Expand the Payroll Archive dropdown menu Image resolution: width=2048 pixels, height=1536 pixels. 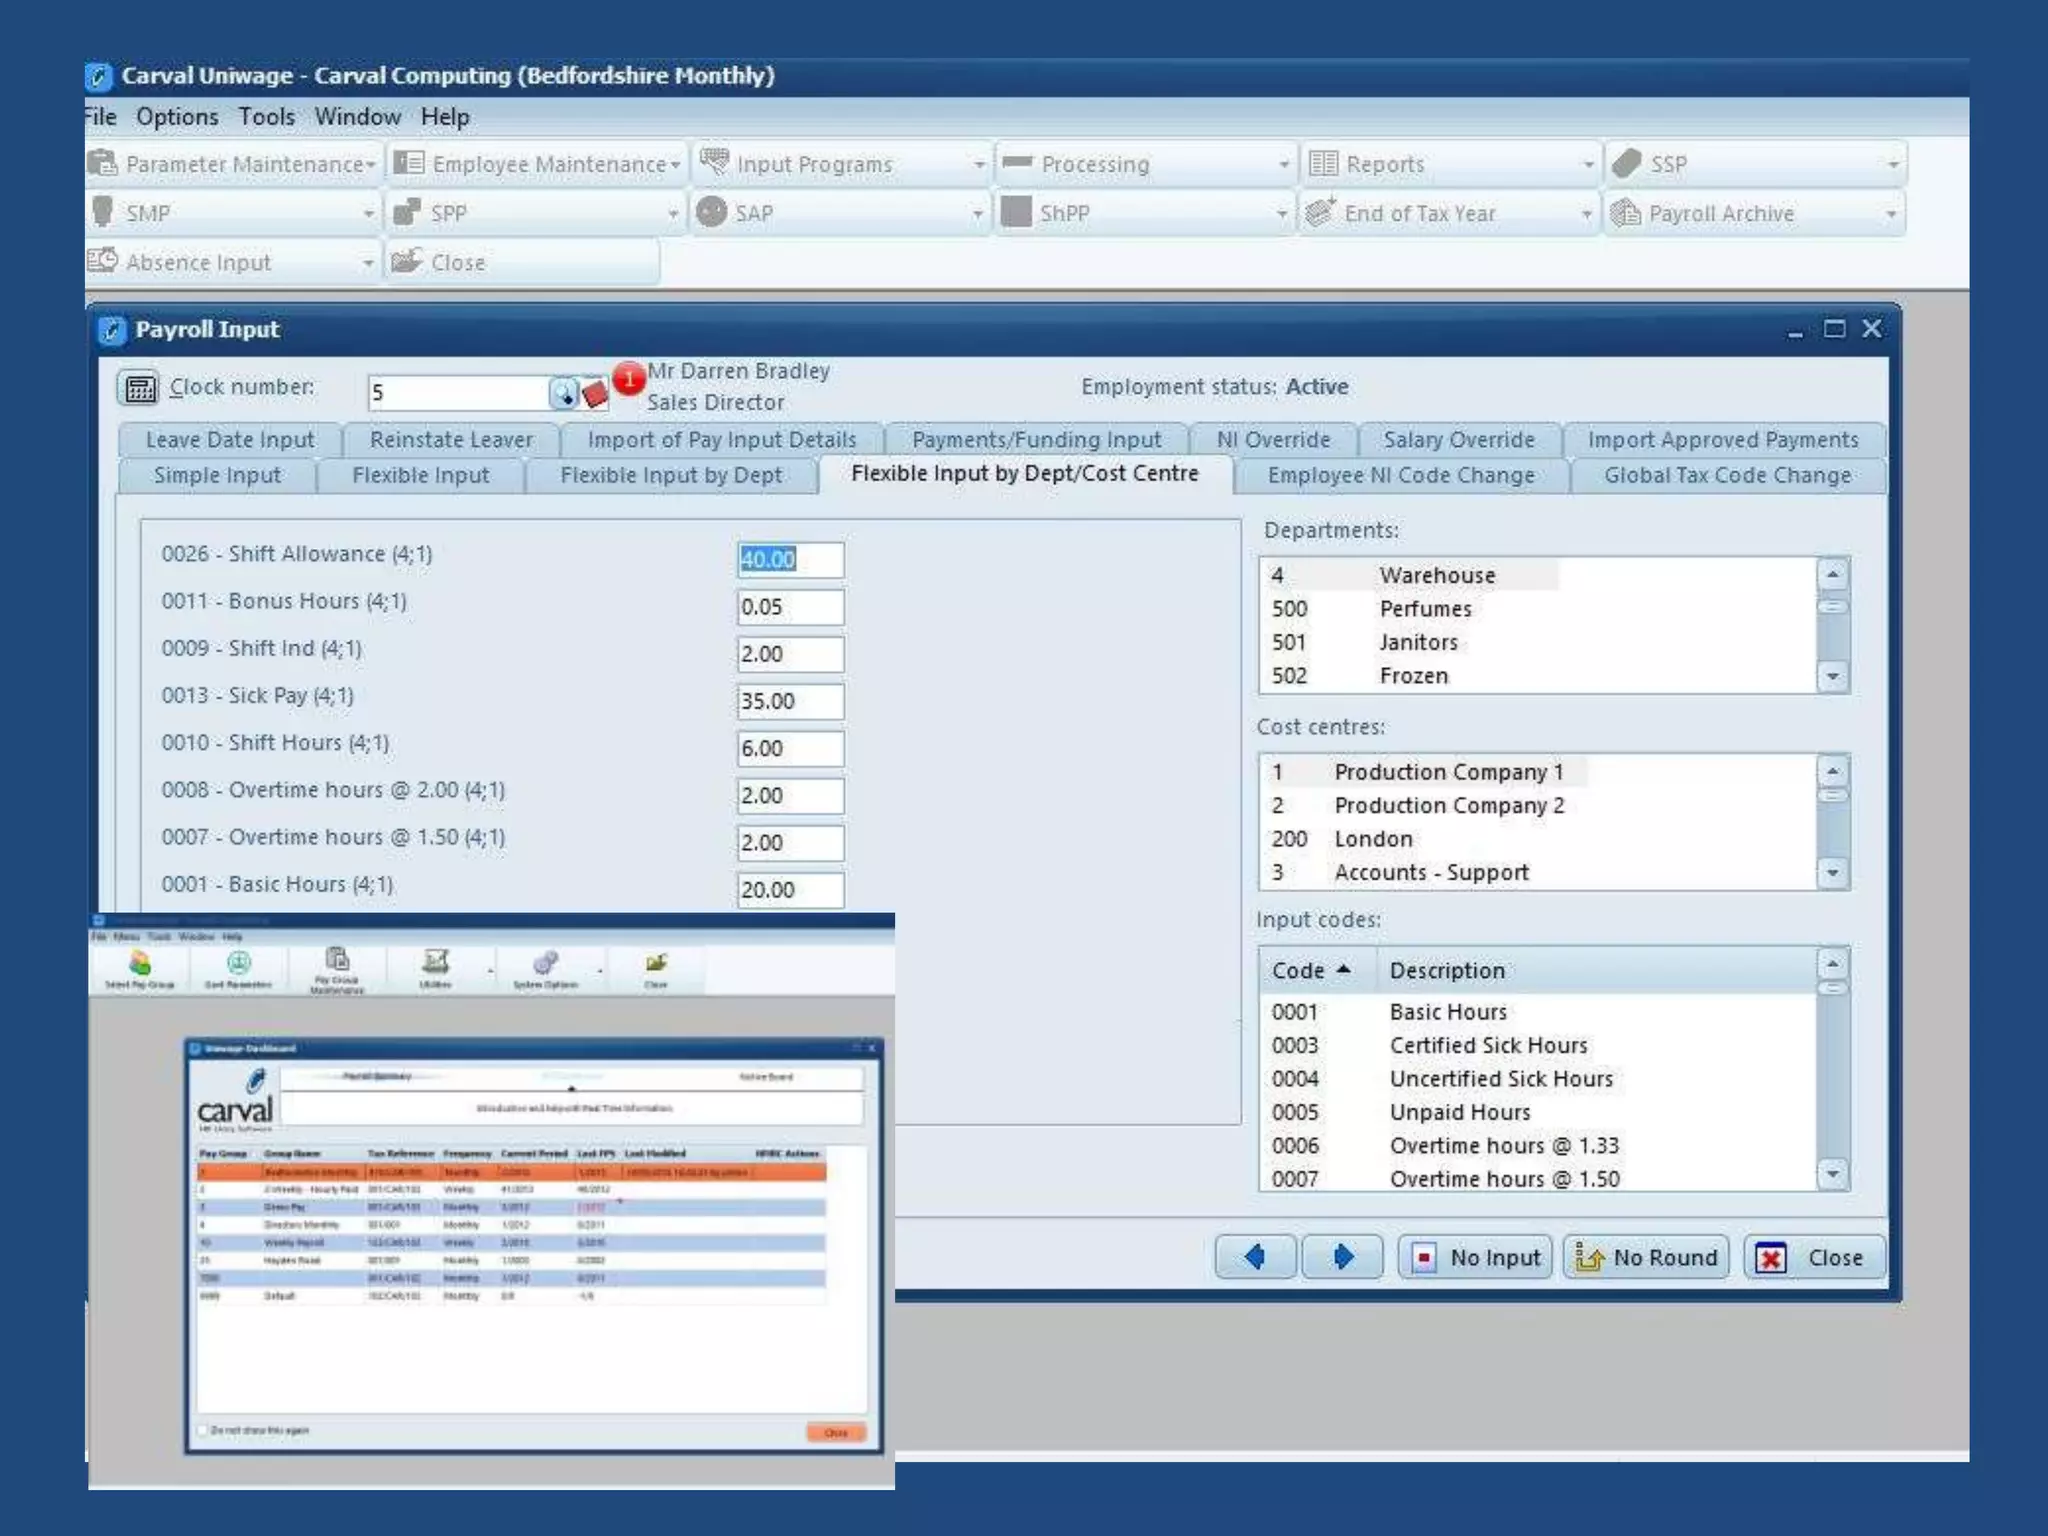(1890, 214)
